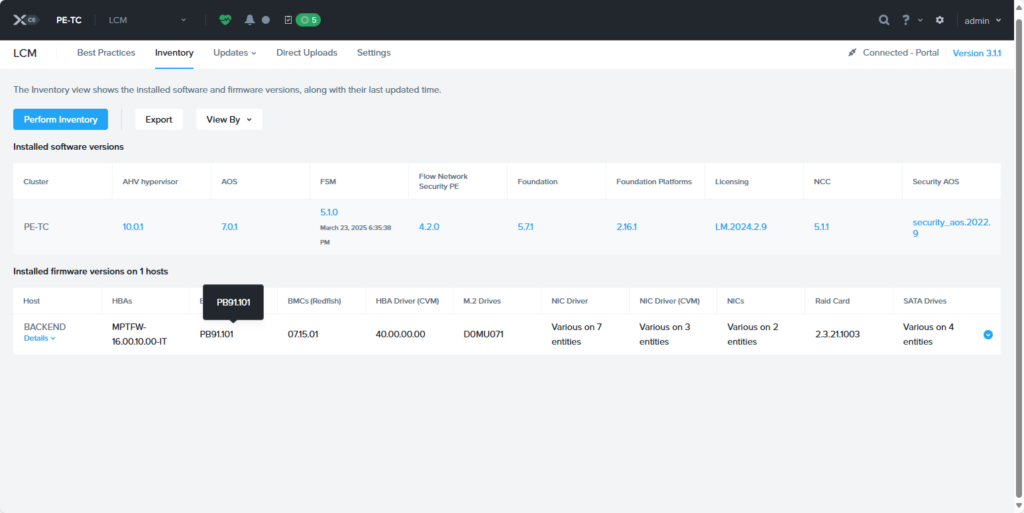
Task: Expand the BACKEND row blue chevron
Action: click(988, 335)
